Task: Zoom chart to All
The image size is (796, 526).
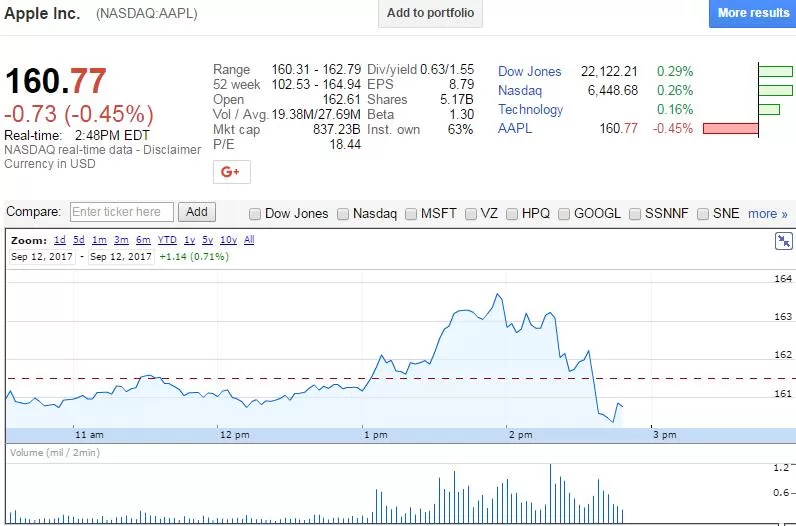Action: (249, 240)
